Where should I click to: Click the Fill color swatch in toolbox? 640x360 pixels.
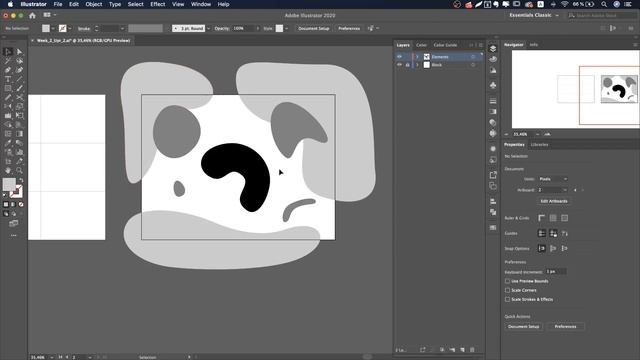tap(9, 184)
